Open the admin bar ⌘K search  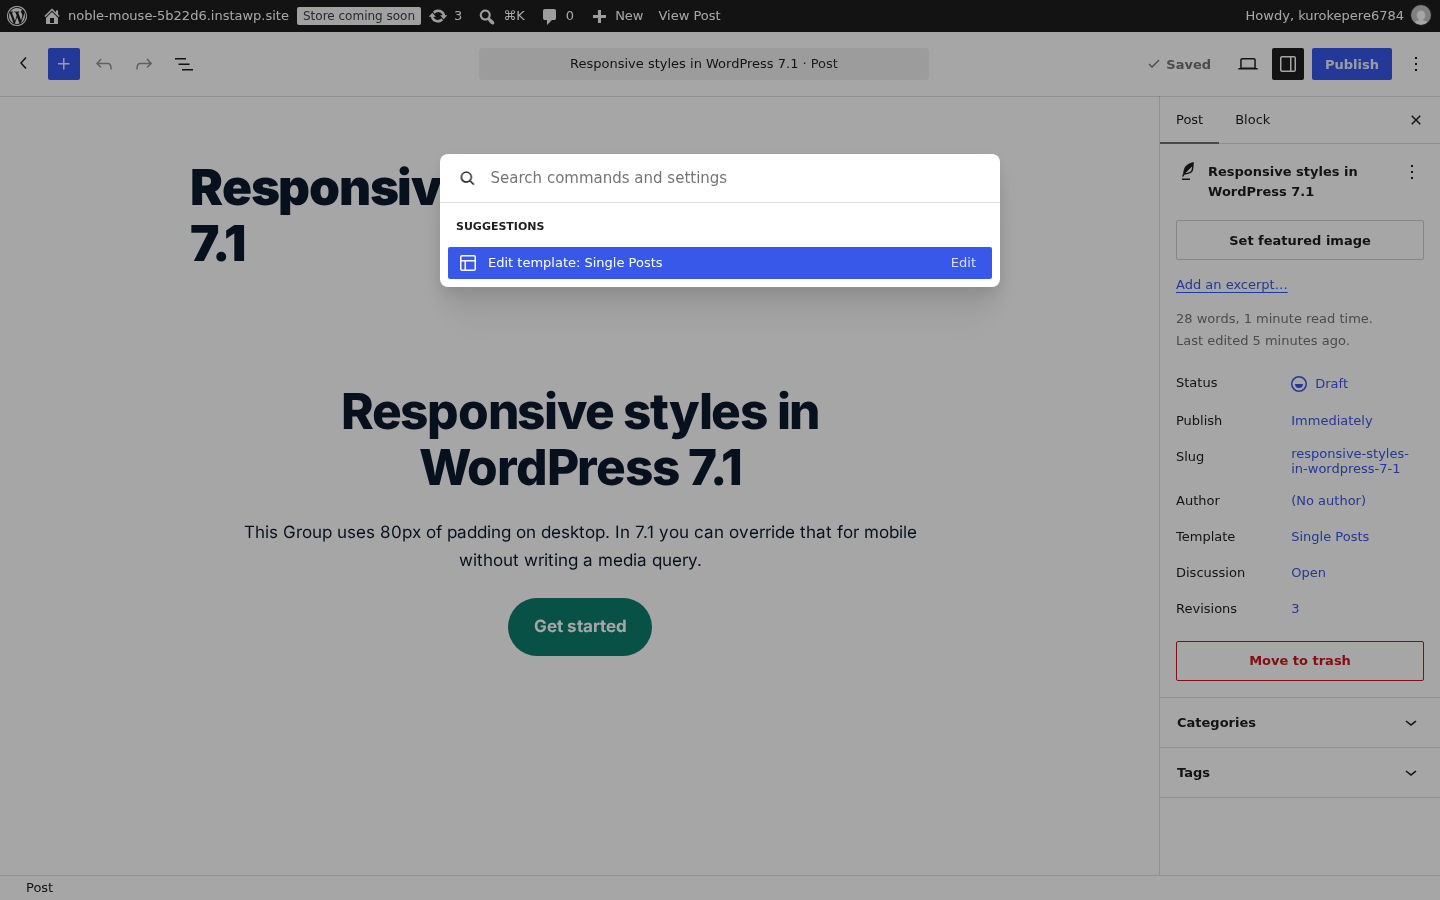pos(502,16)
